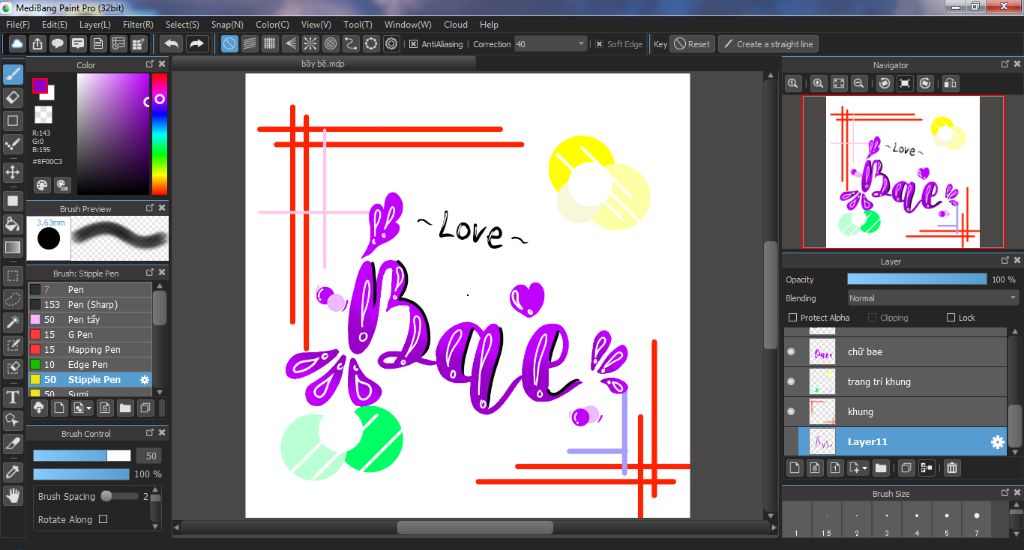Select the Move tool
Viewport: 1024px width, 550px height.
click(x=12, y=172)
